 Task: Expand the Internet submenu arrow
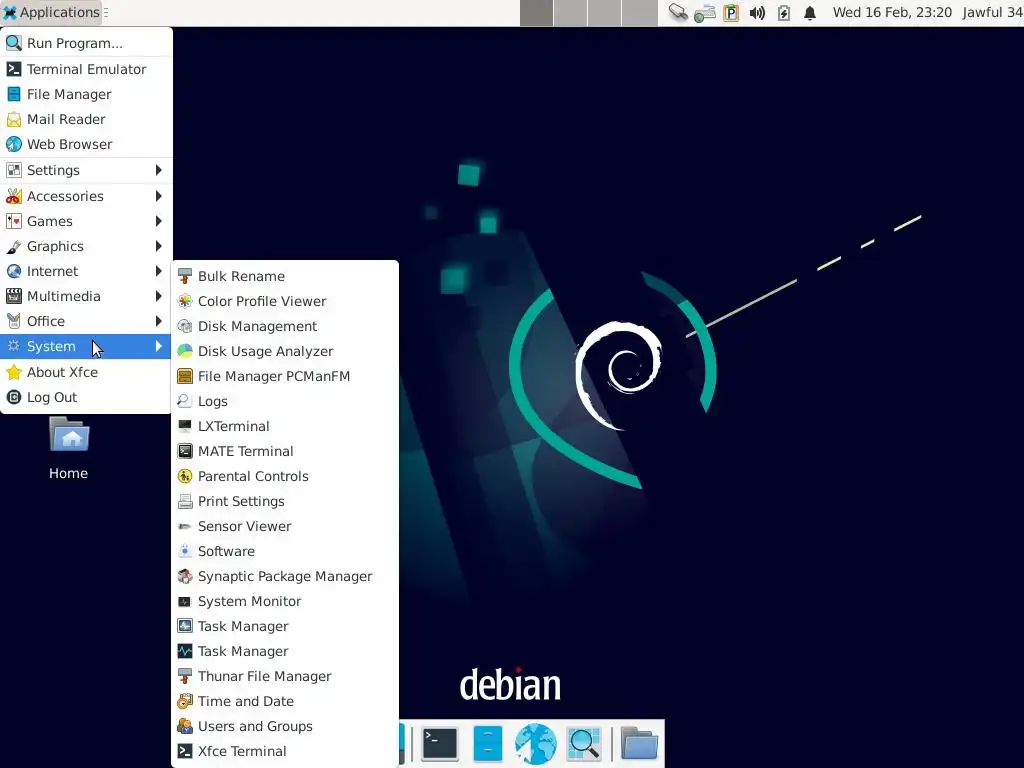(159, 271)
